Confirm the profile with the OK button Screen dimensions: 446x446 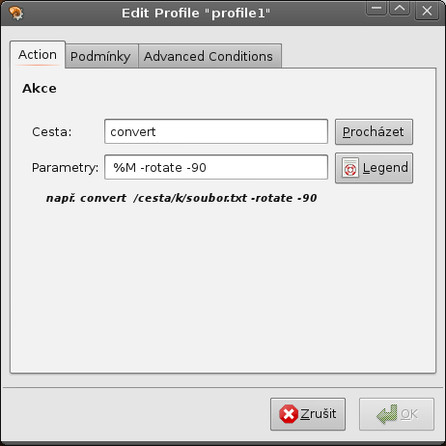coord(397,414)
